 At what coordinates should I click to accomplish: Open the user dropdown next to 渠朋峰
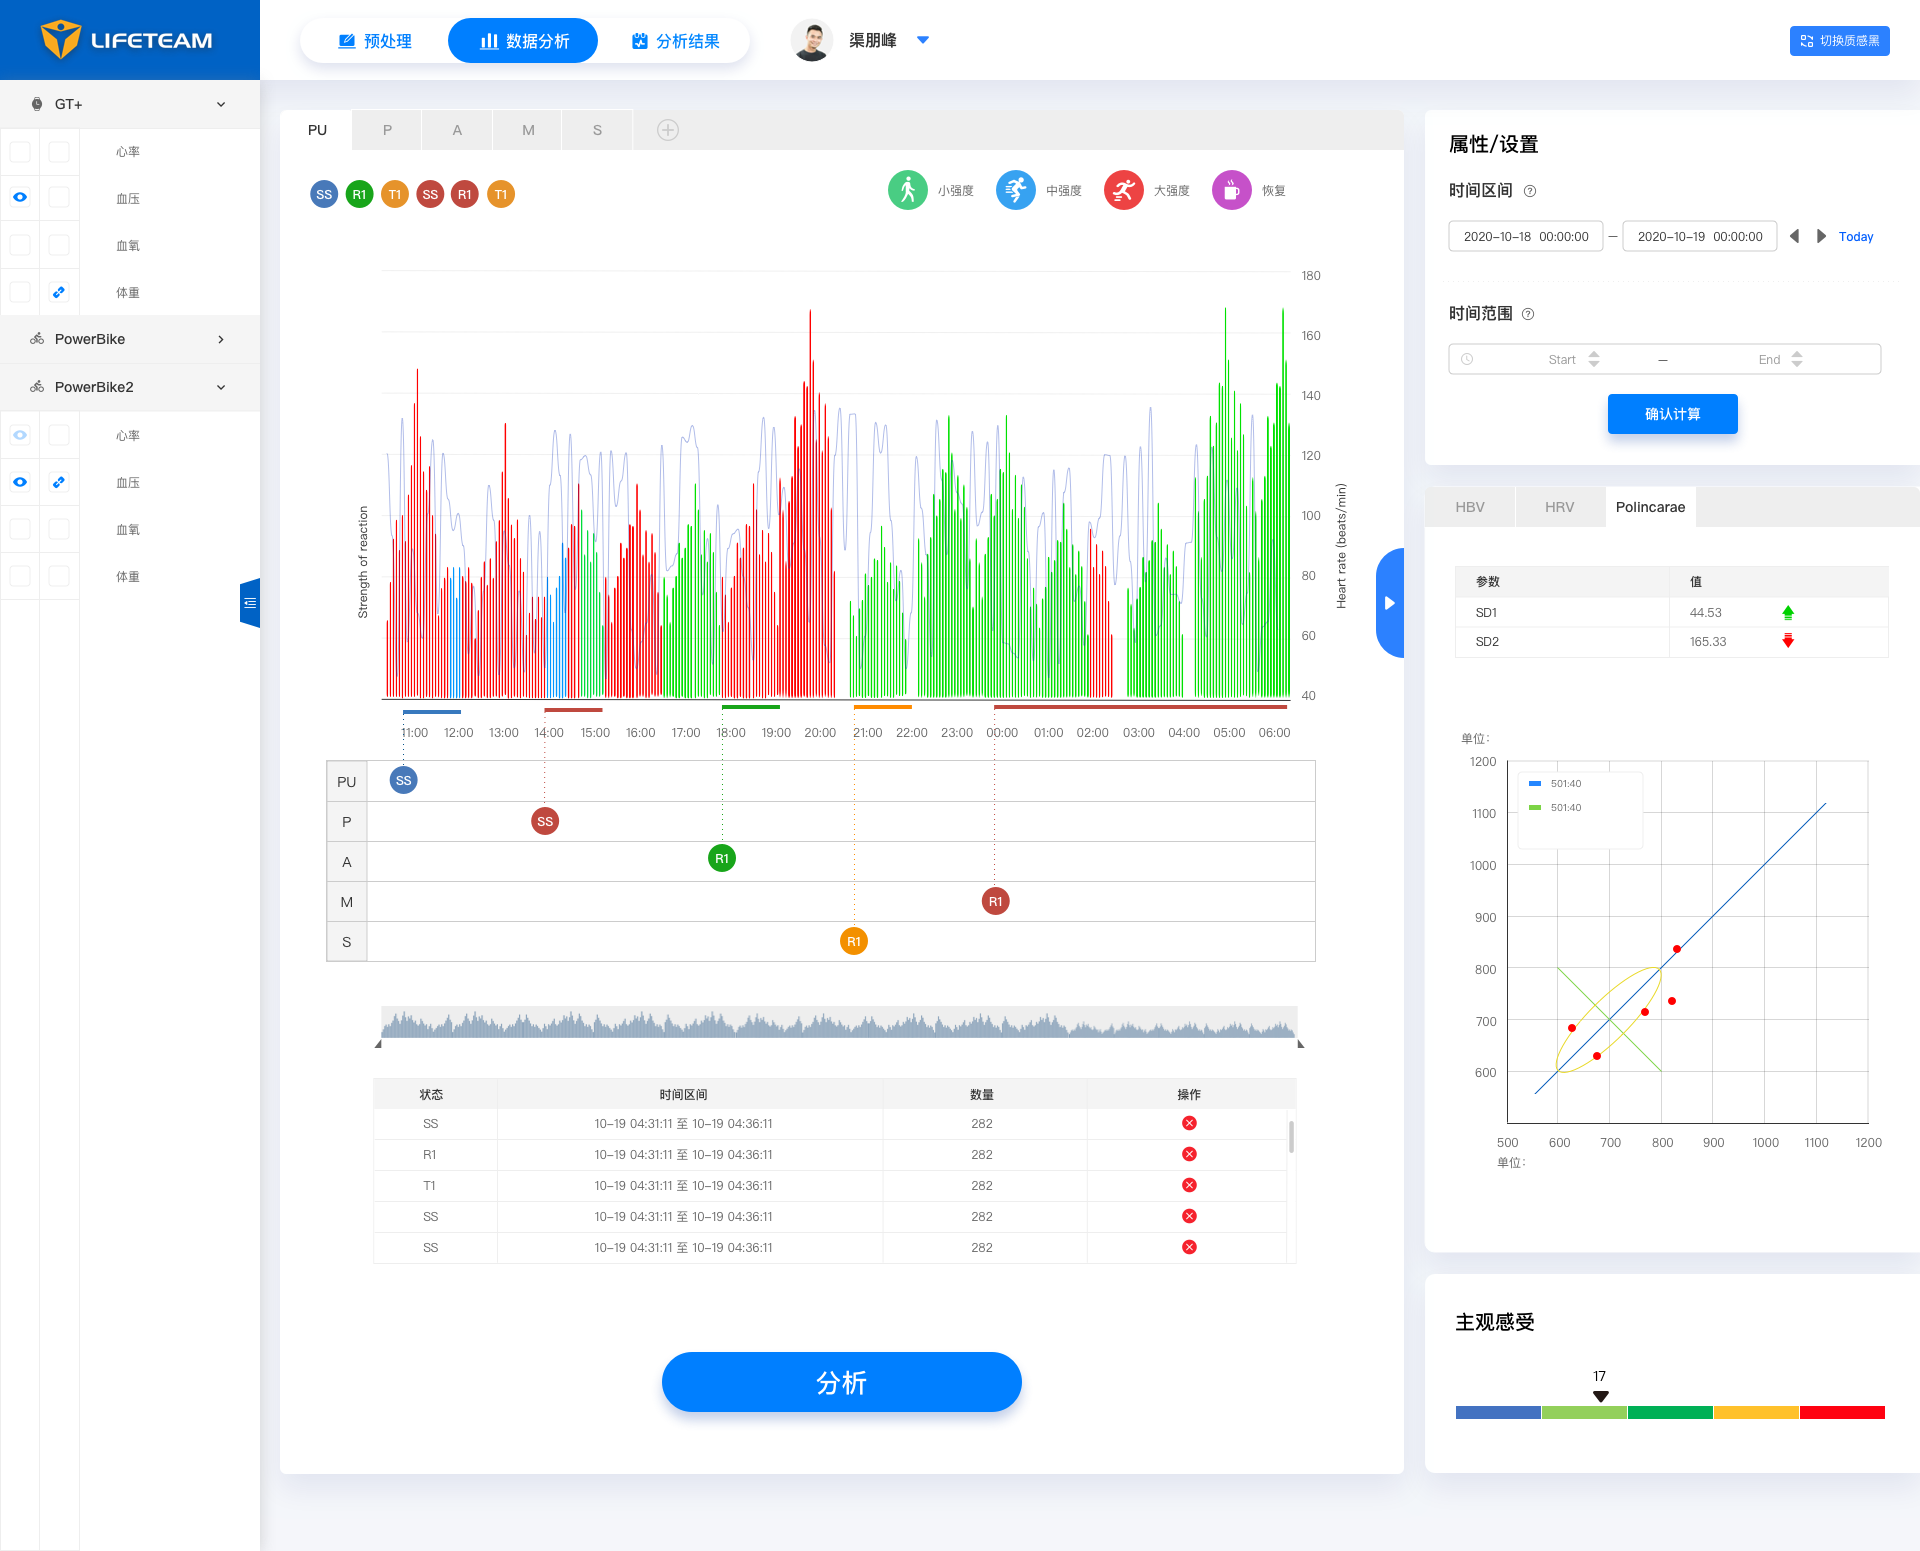coord(923,40)
